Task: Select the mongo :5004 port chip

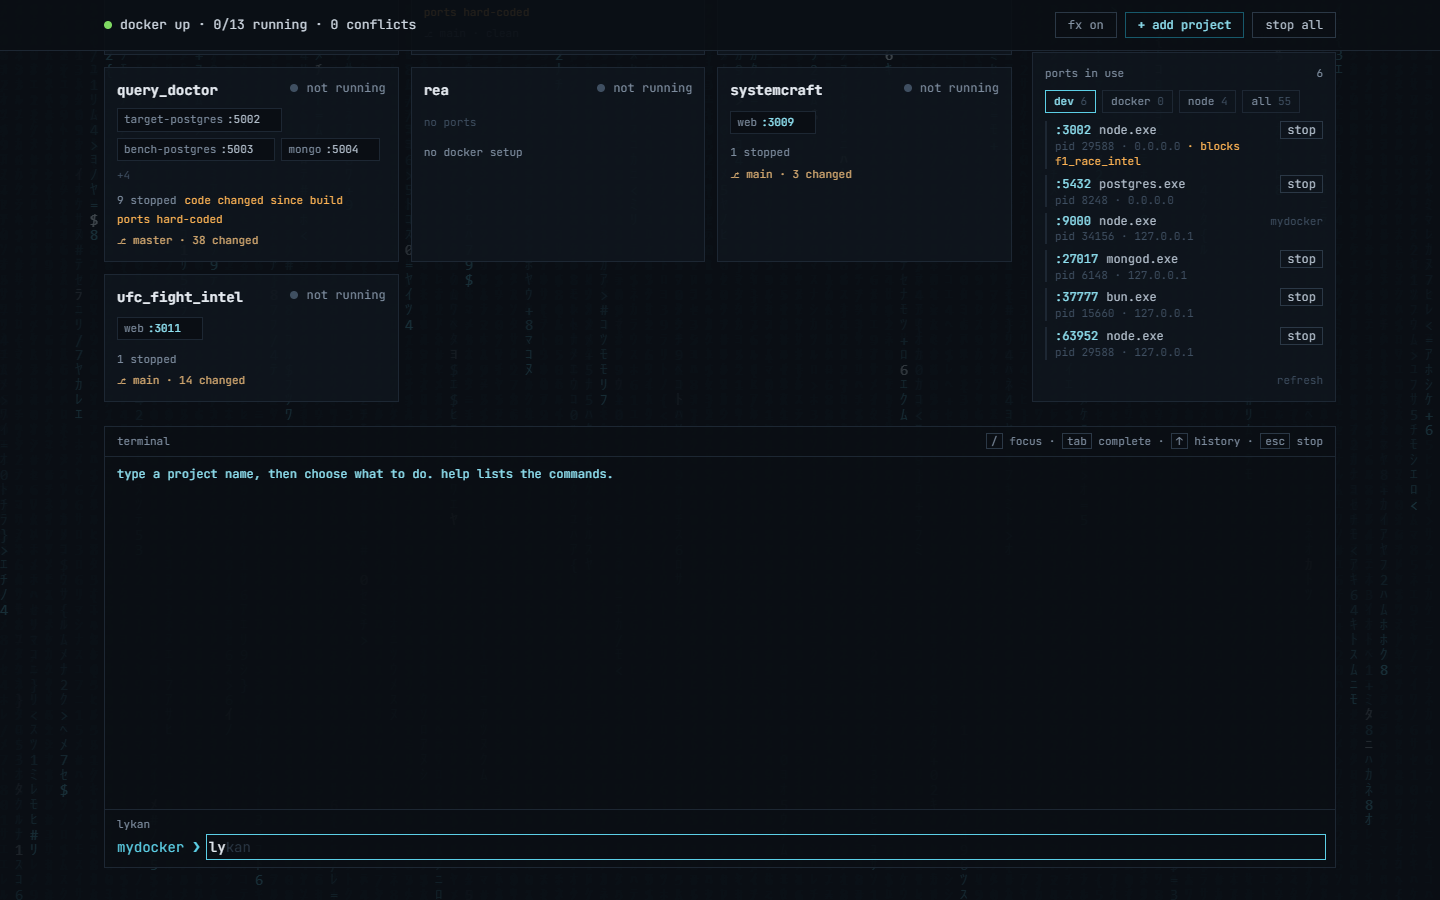Action: [330, 150]
